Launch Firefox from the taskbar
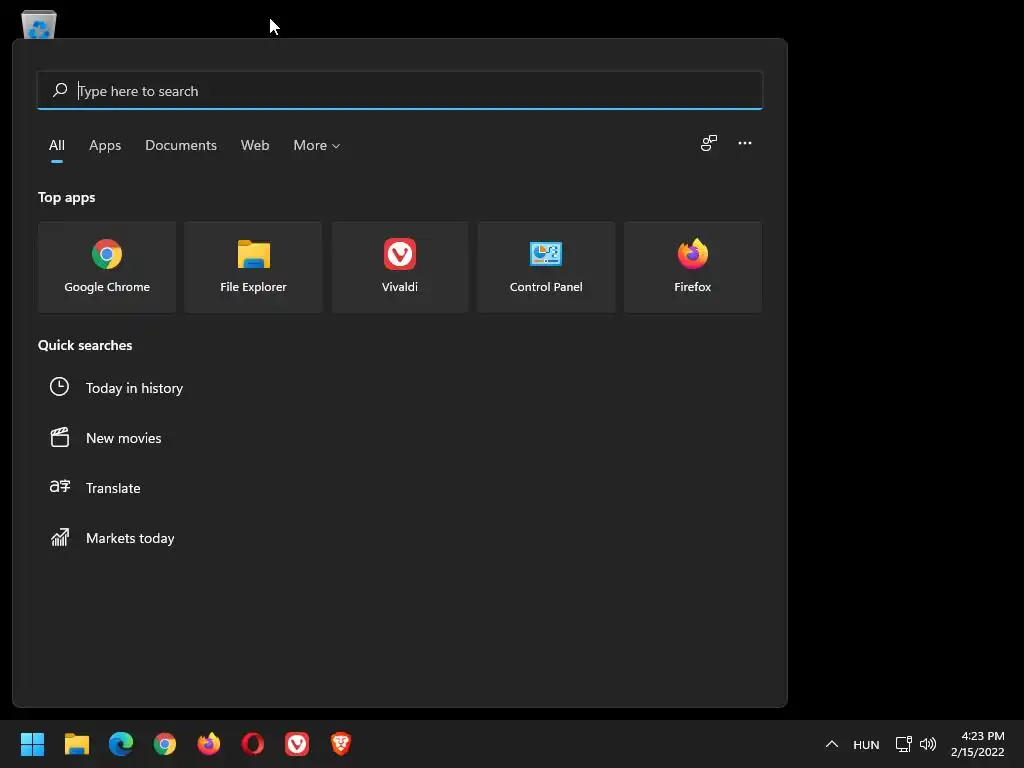 (x=209, y=744)
